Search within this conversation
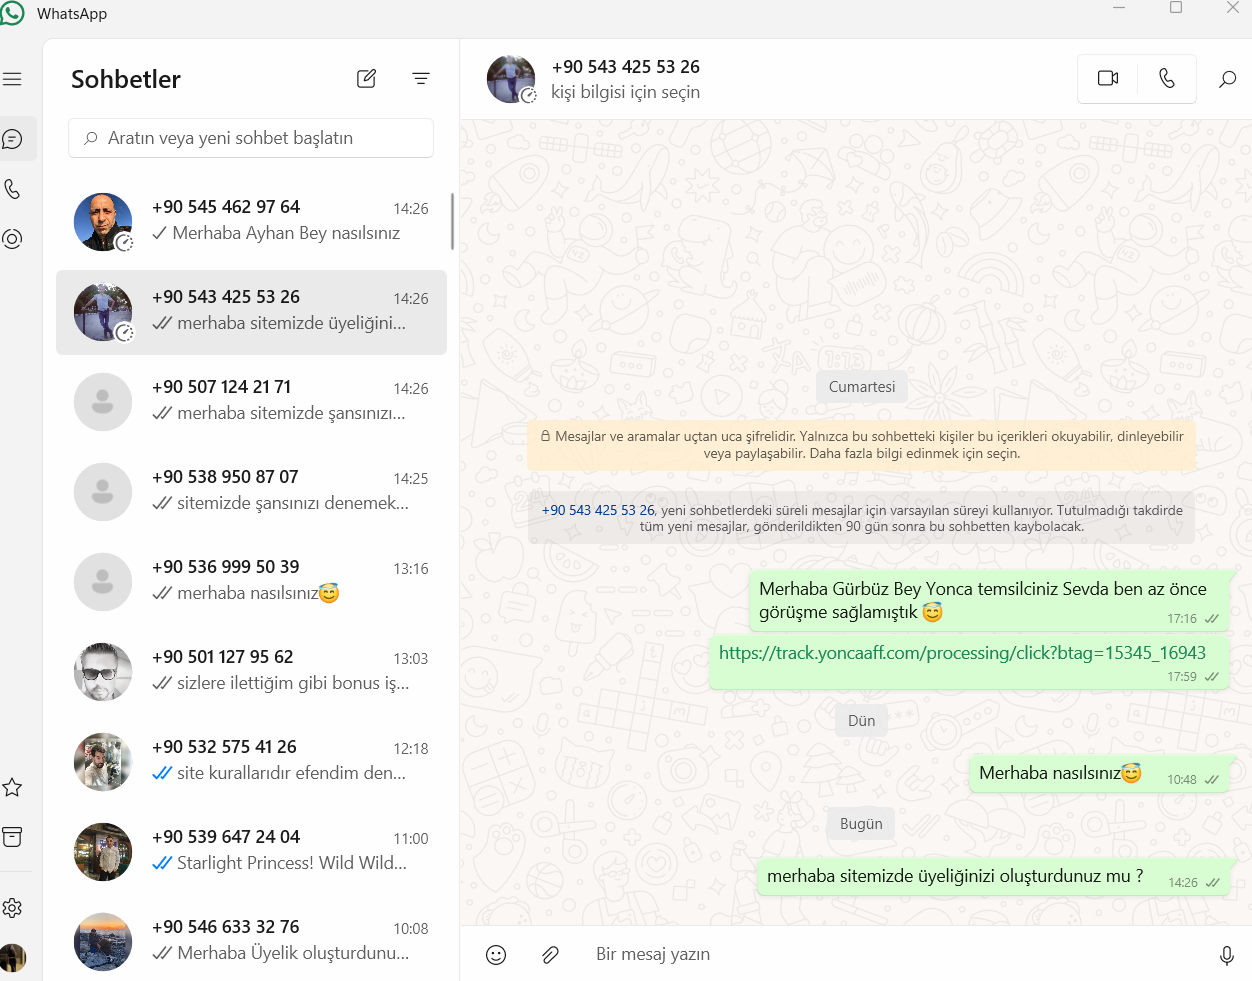1252x981 pixels. coord(1227,79)
